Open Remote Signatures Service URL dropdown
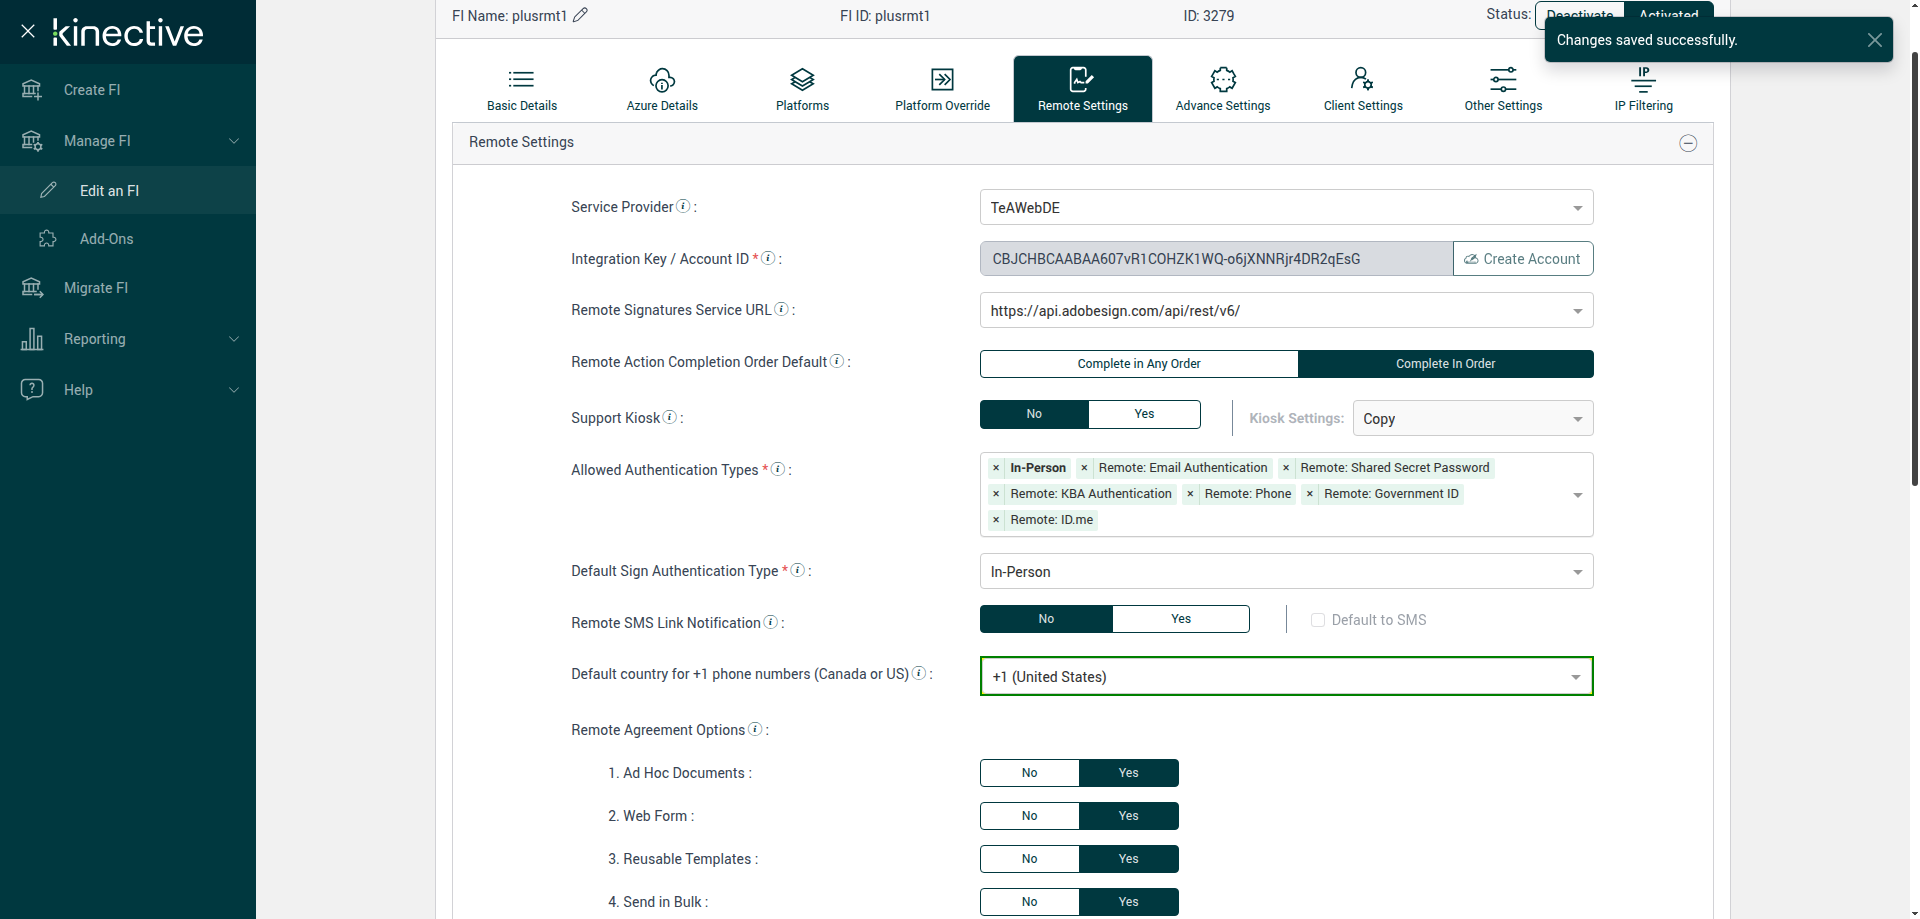 tap(1286, 310)
